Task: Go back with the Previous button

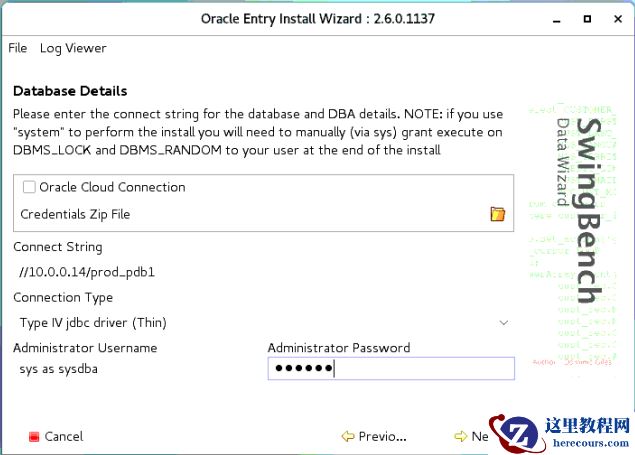Action: pos(374,436)
